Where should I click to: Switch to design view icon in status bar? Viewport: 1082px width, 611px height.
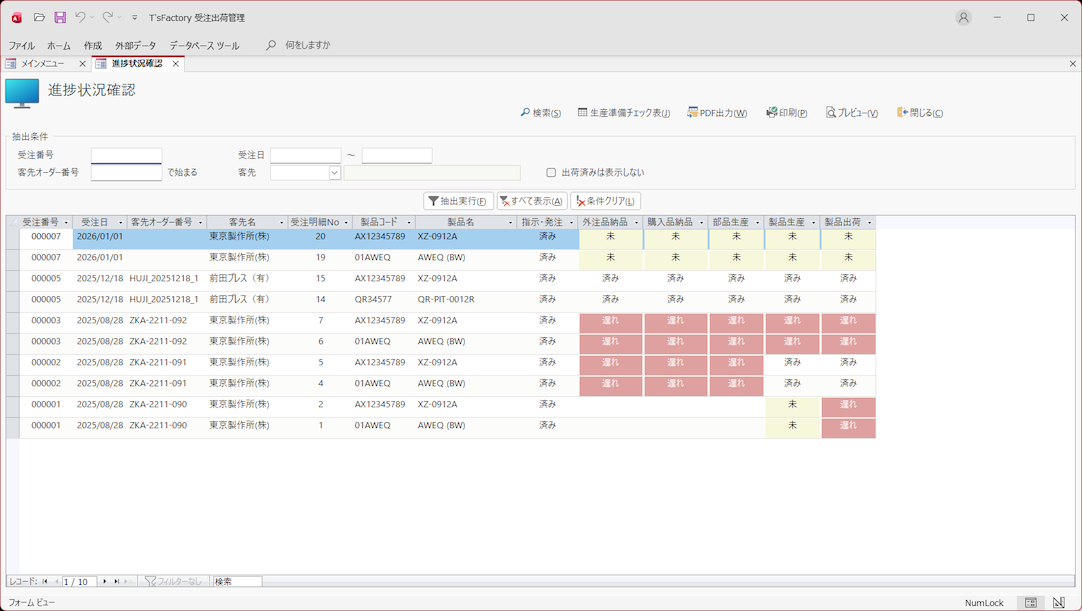(1058, 603)
